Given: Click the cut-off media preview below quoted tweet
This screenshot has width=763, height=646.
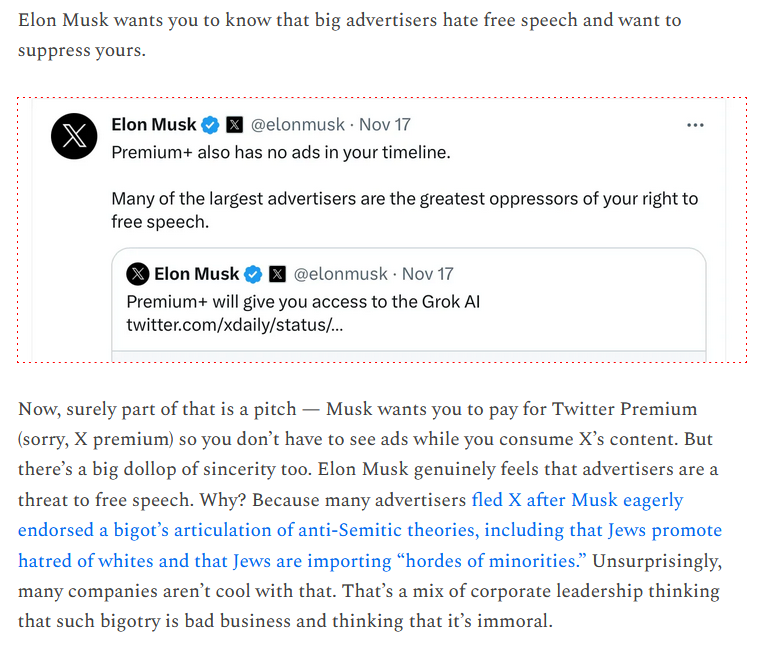Looking at the screenshot, I should tap(410, 355).
